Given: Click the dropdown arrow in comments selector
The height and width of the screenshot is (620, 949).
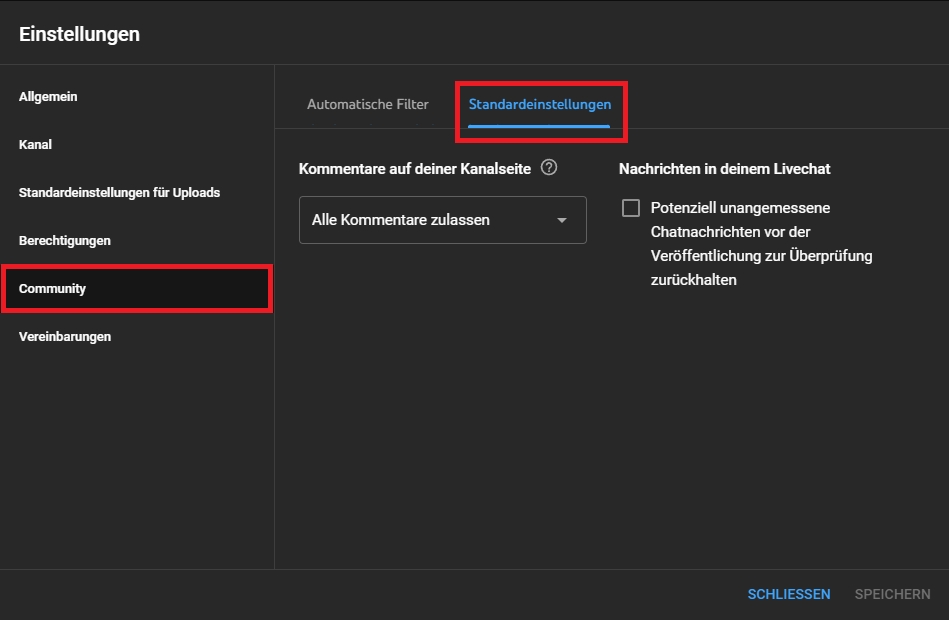Looking at the screenshot, I should pos(562,220).
